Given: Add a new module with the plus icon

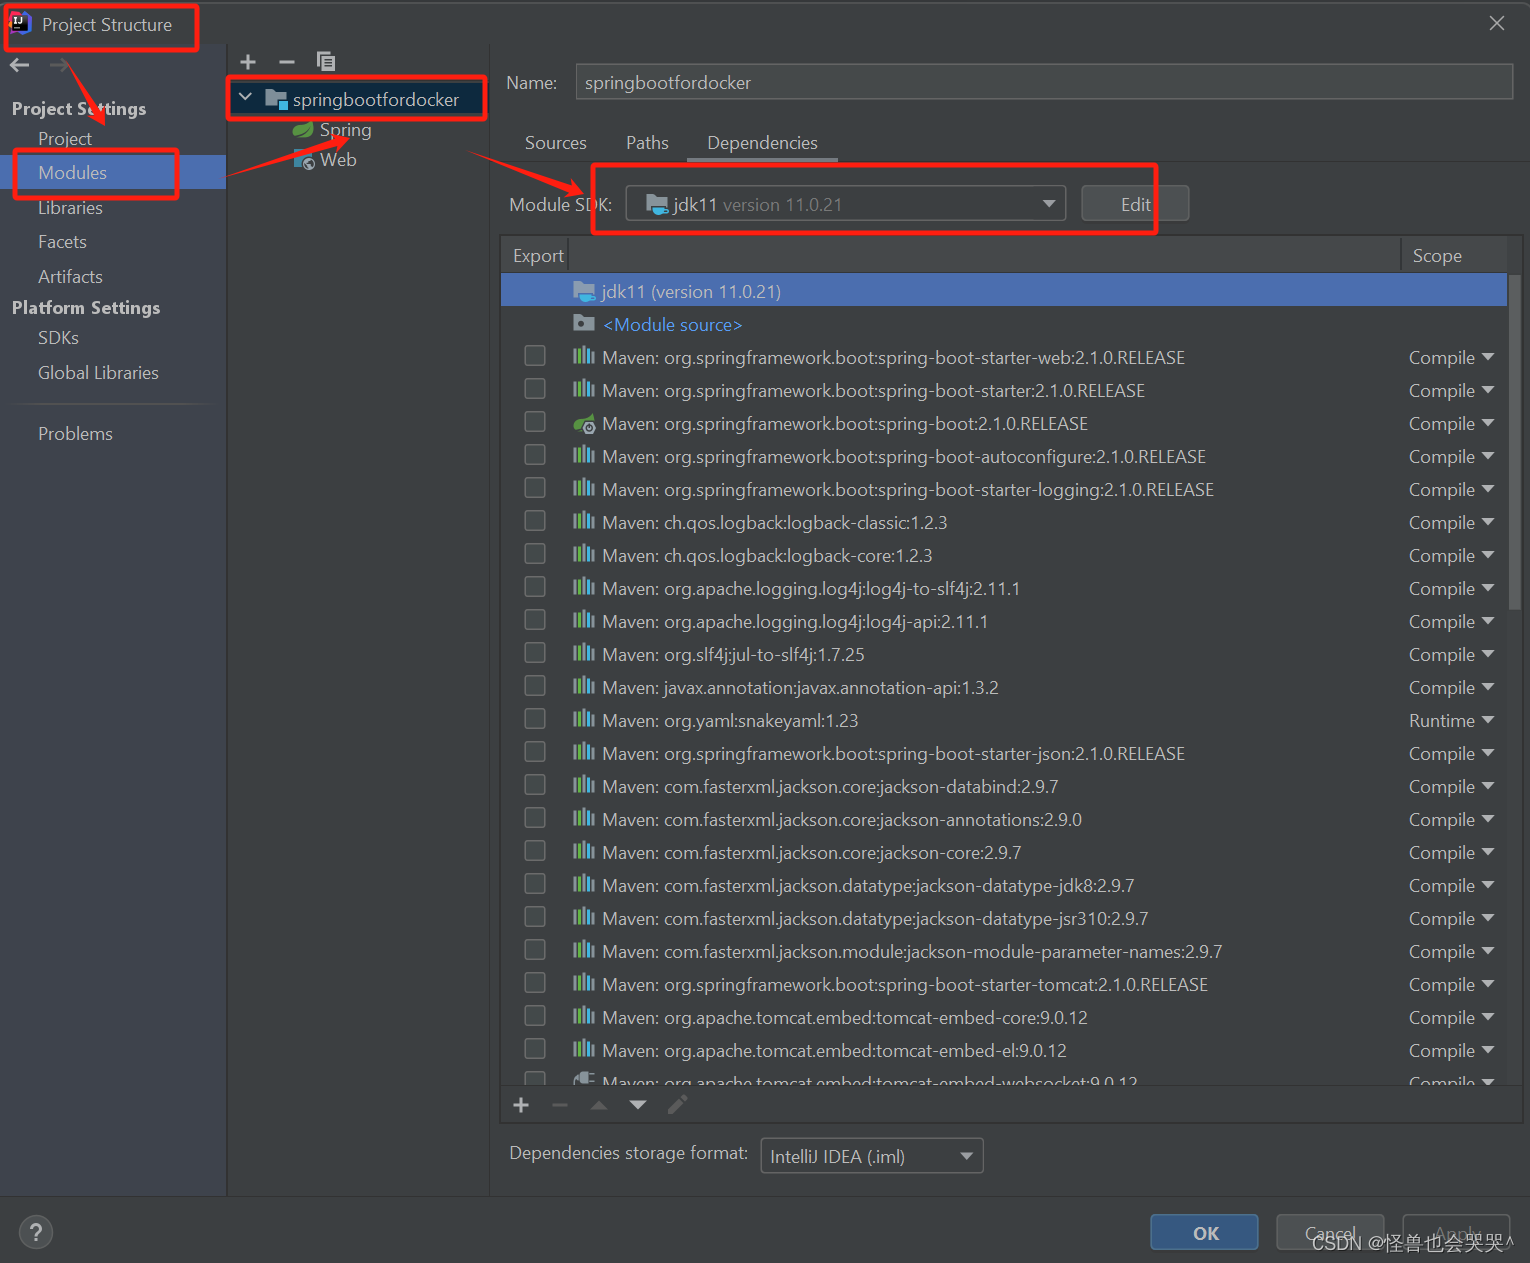Looking at the screenshot, I should (x=247, y=61).
